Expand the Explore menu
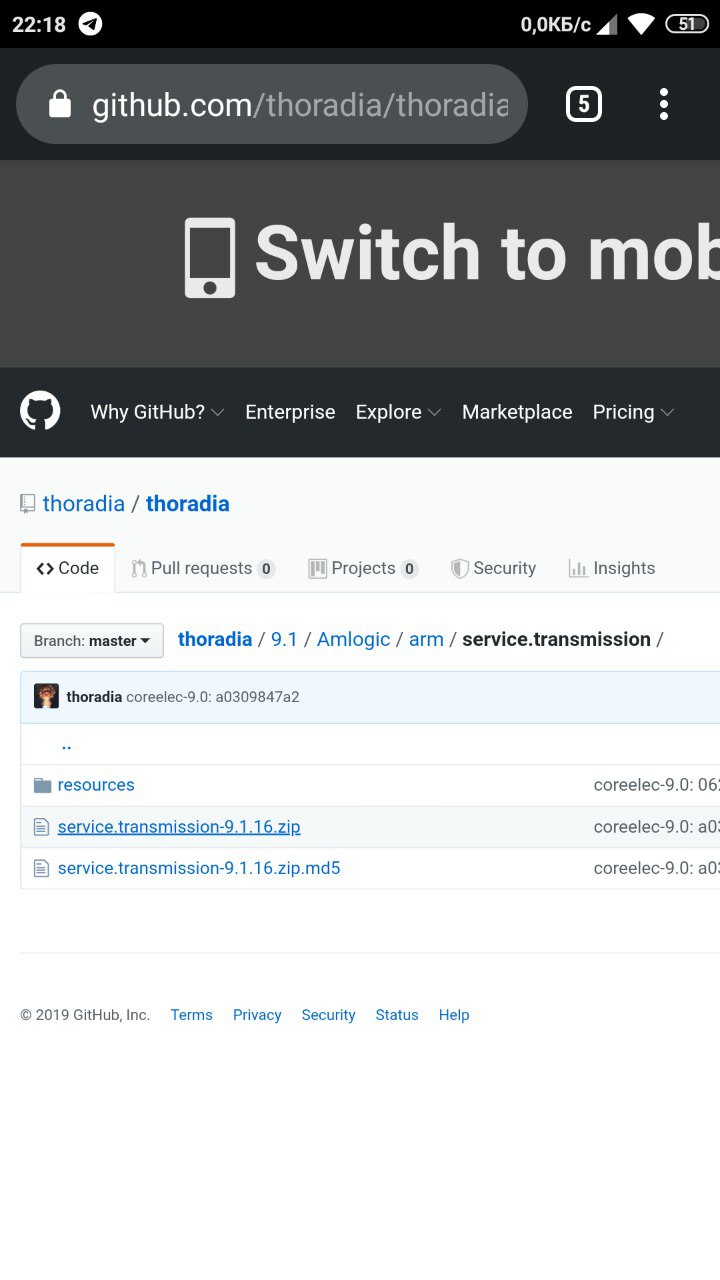The height and width of the screenshot is (1280, 720). (398, 412)
